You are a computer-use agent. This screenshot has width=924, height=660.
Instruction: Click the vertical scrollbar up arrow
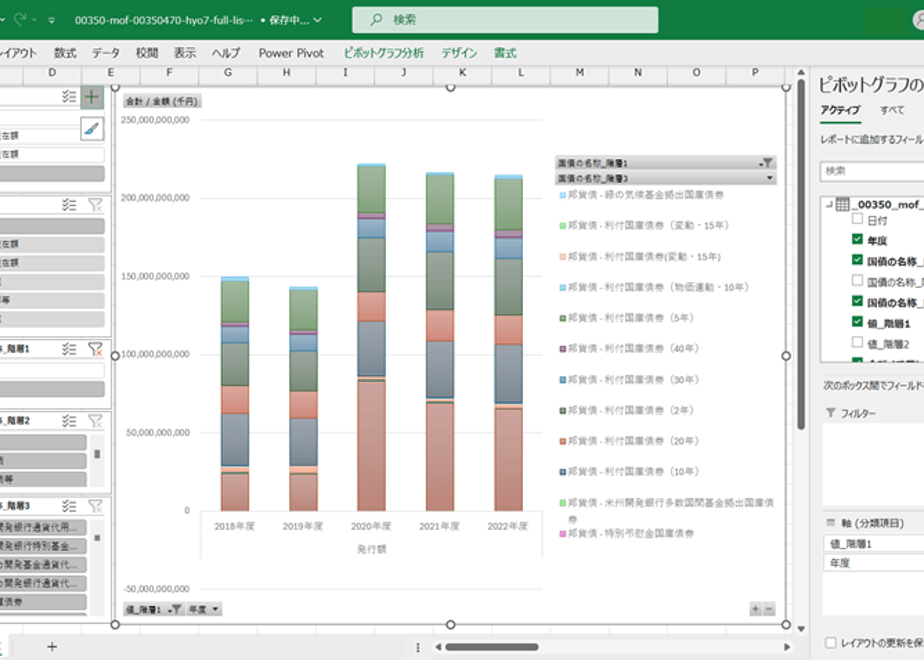tap(801, 72)
